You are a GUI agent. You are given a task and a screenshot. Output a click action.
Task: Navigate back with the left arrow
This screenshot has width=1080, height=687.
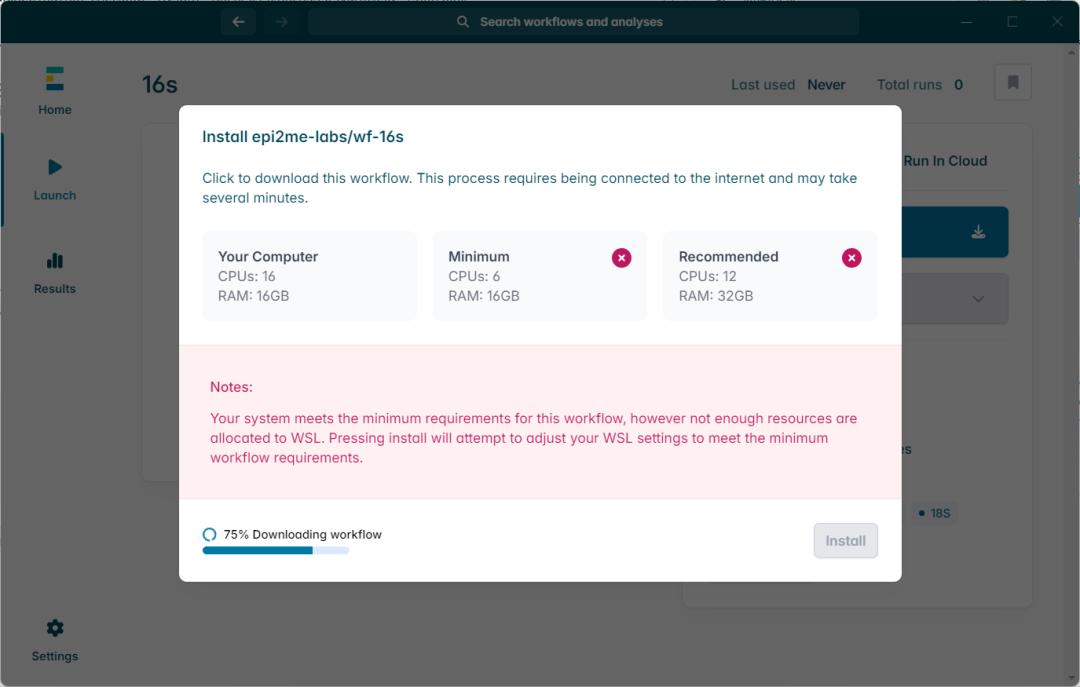click(x=238, y=22)
